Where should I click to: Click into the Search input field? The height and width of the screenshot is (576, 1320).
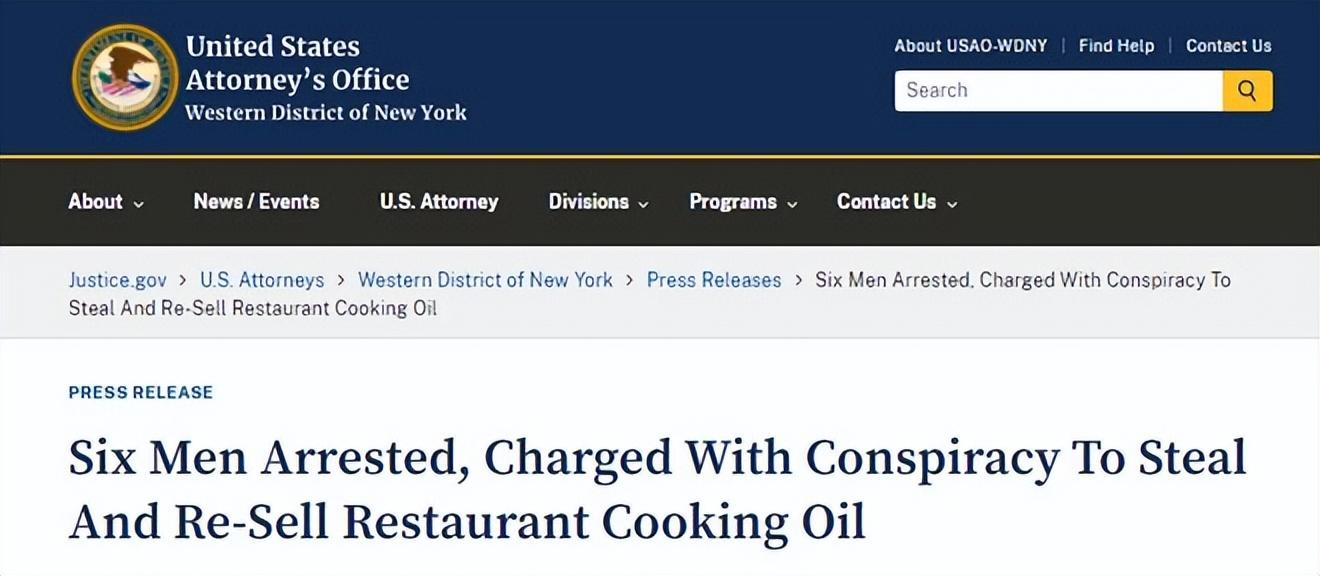1058,91
